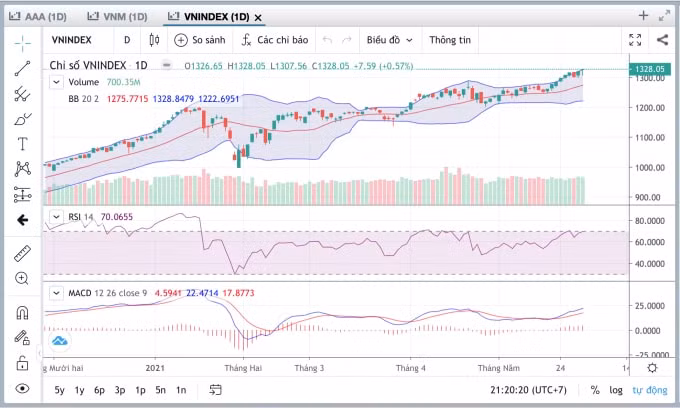This screenshot has width=680, height=408.
Task: Set time range to 5y
Action: point(59,390)
